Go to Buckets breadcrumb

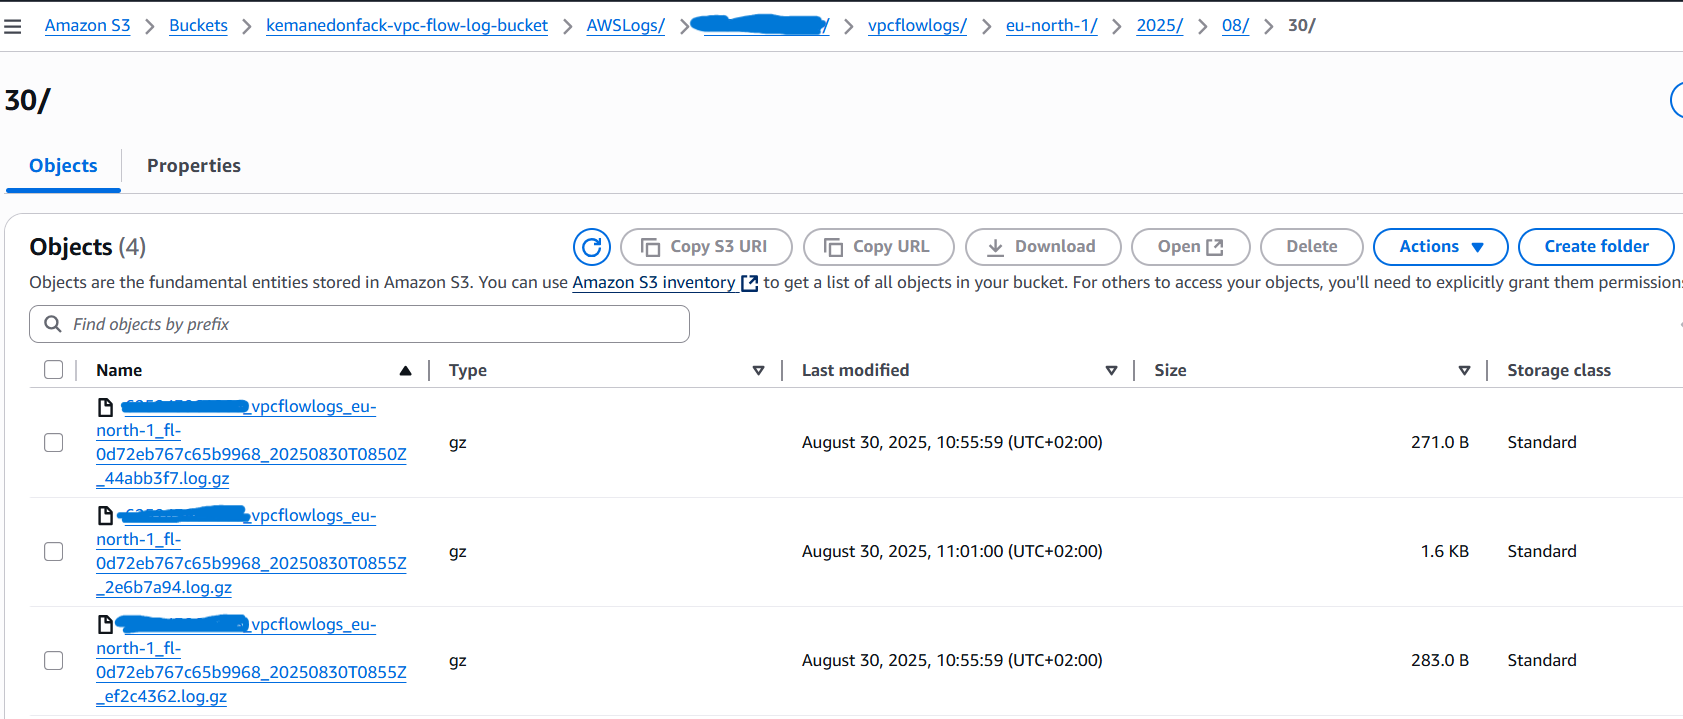[198, 26]
